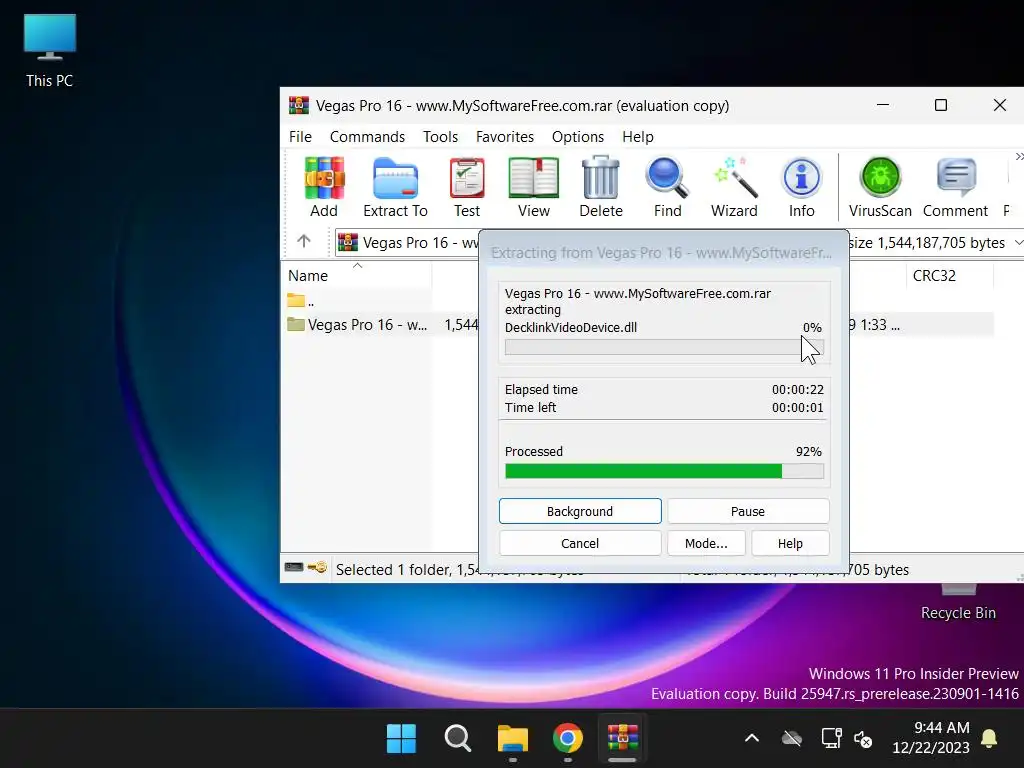Image resolution: width=1024 pixels, height=768 pixels.
Task: Launch the Wizard wand icon
Action: pyautogui.click(x=734, y=186)
